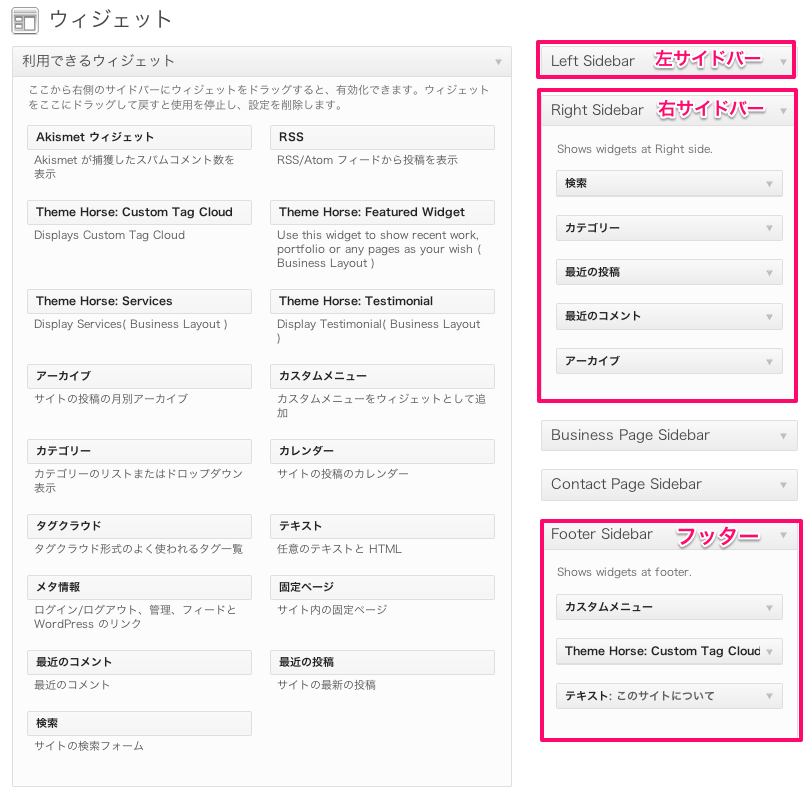Select the available 検索 widget
This screenshot has width=809, height=804.
point(139,723)
